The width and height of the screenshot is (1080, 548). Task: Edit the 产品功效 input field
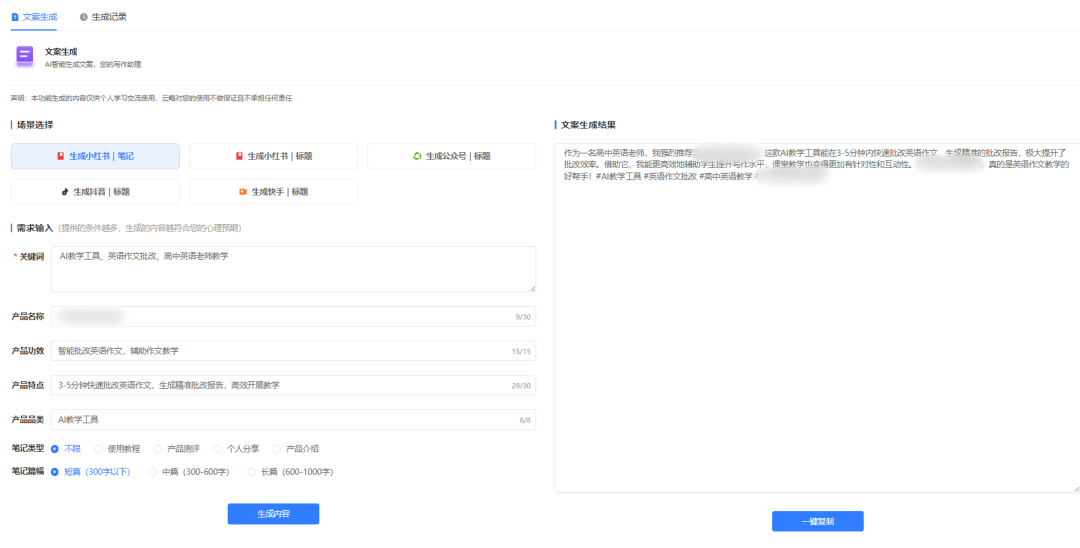[x=292, y=351]
